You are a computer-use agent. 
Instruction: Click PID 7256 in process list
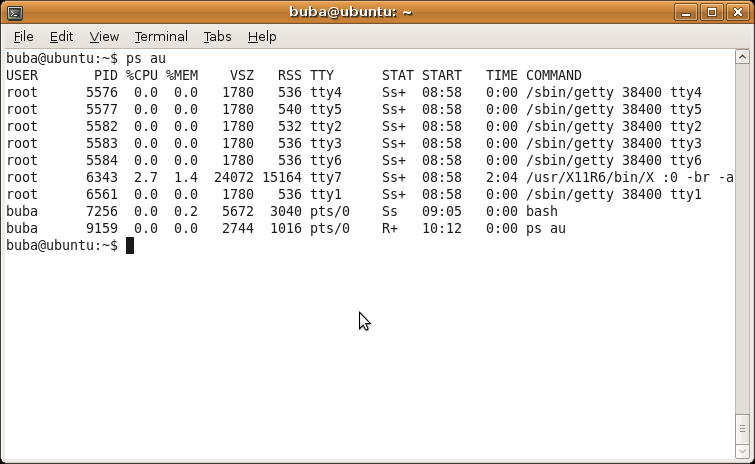pos(102,211)
